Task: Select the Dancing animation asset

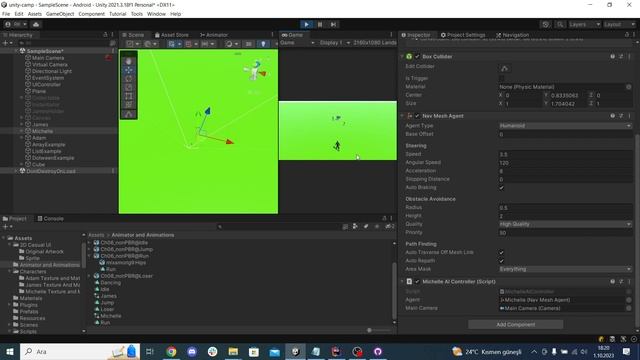Action: (x=110, y=283)
